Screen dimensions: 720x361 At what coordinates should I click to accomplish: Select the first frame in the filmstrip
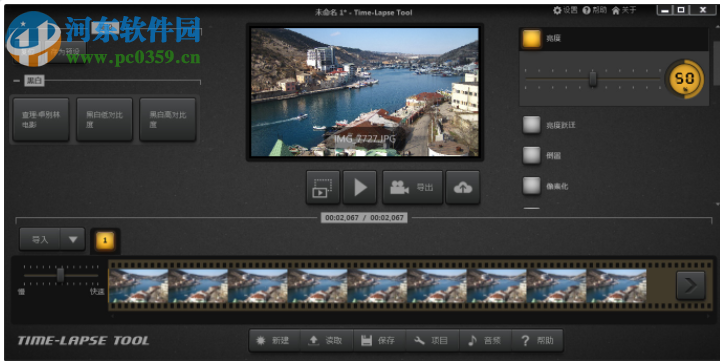click(139, 285)
